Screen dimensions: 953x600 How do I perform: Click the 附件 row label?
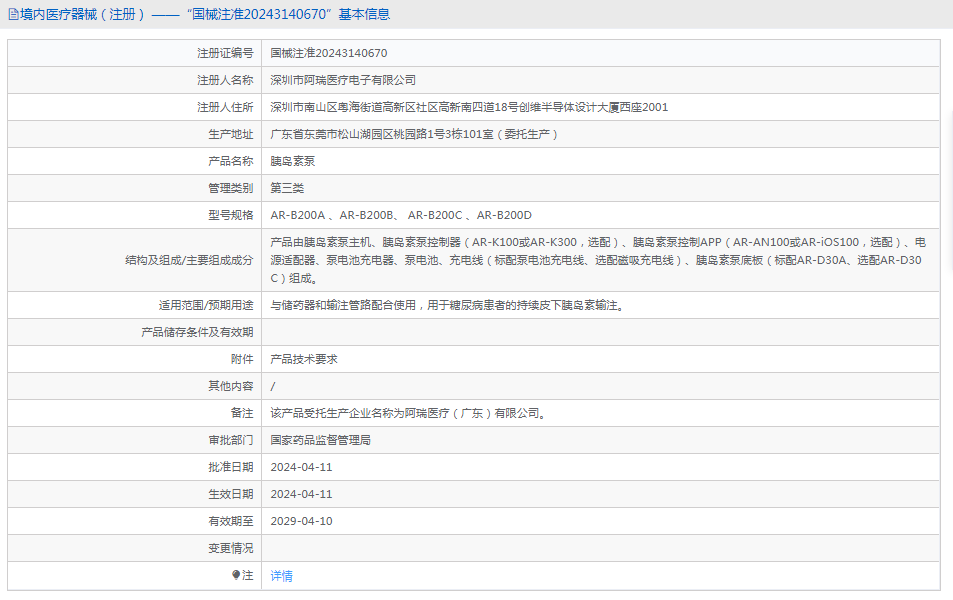coord(242,359)
